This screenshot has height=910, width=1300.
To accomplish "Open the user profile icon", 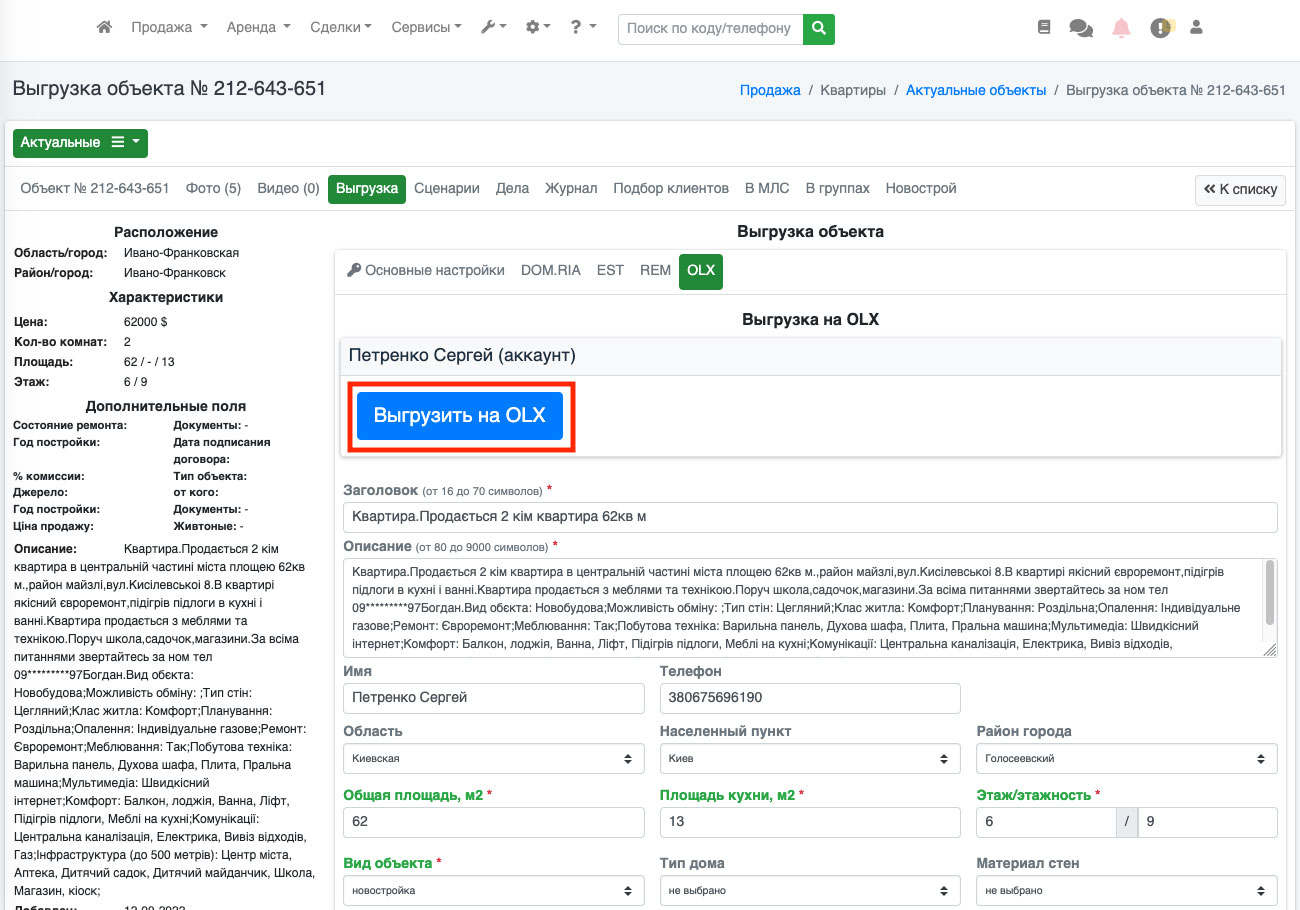I will [1196, 28].
